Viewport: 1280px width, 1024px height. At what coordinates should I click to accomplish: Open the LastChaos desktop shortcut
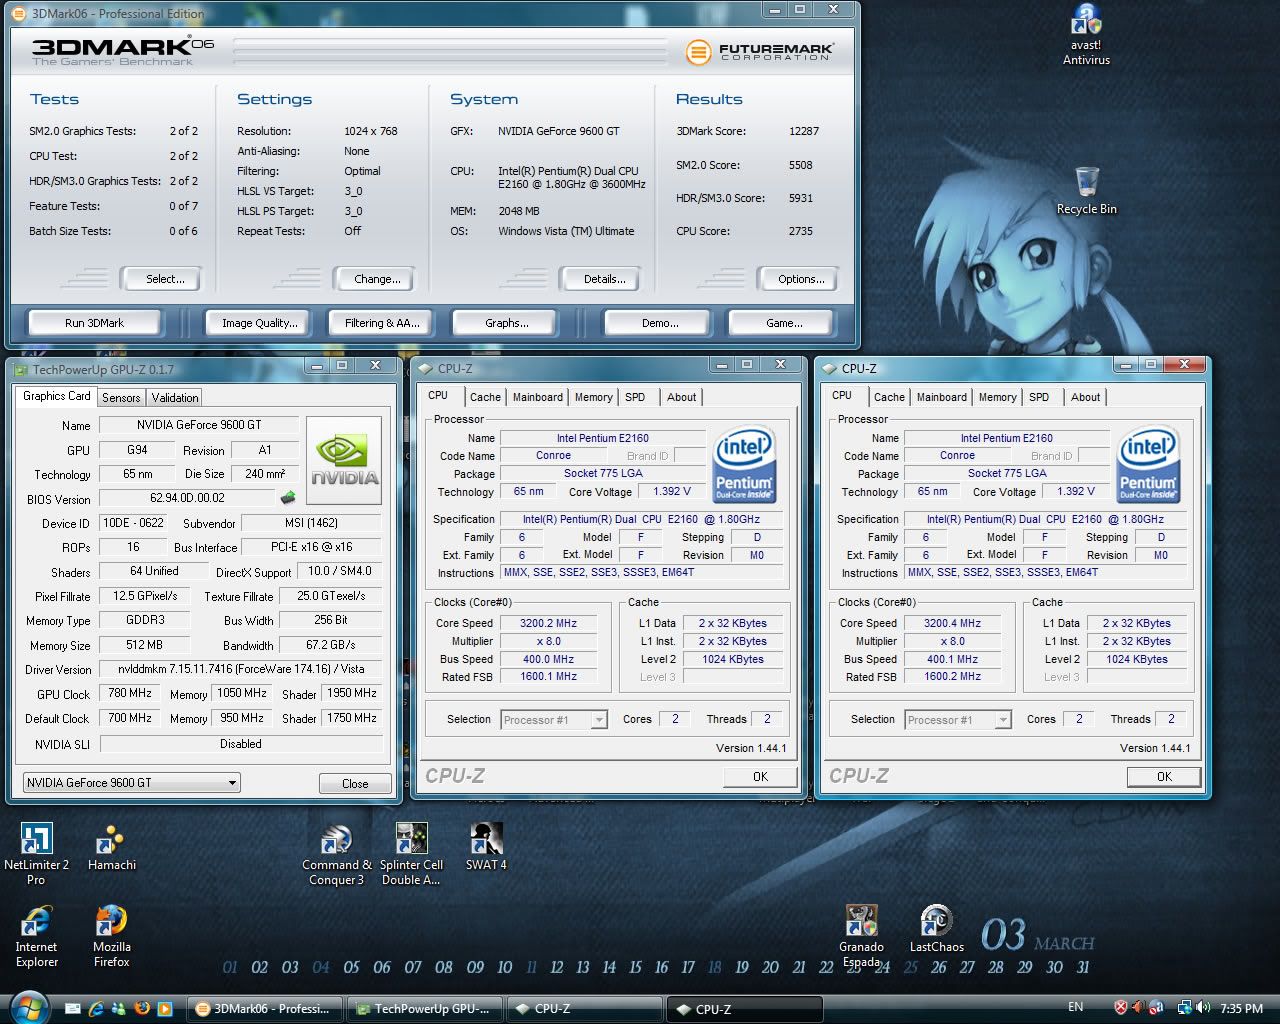936,921
